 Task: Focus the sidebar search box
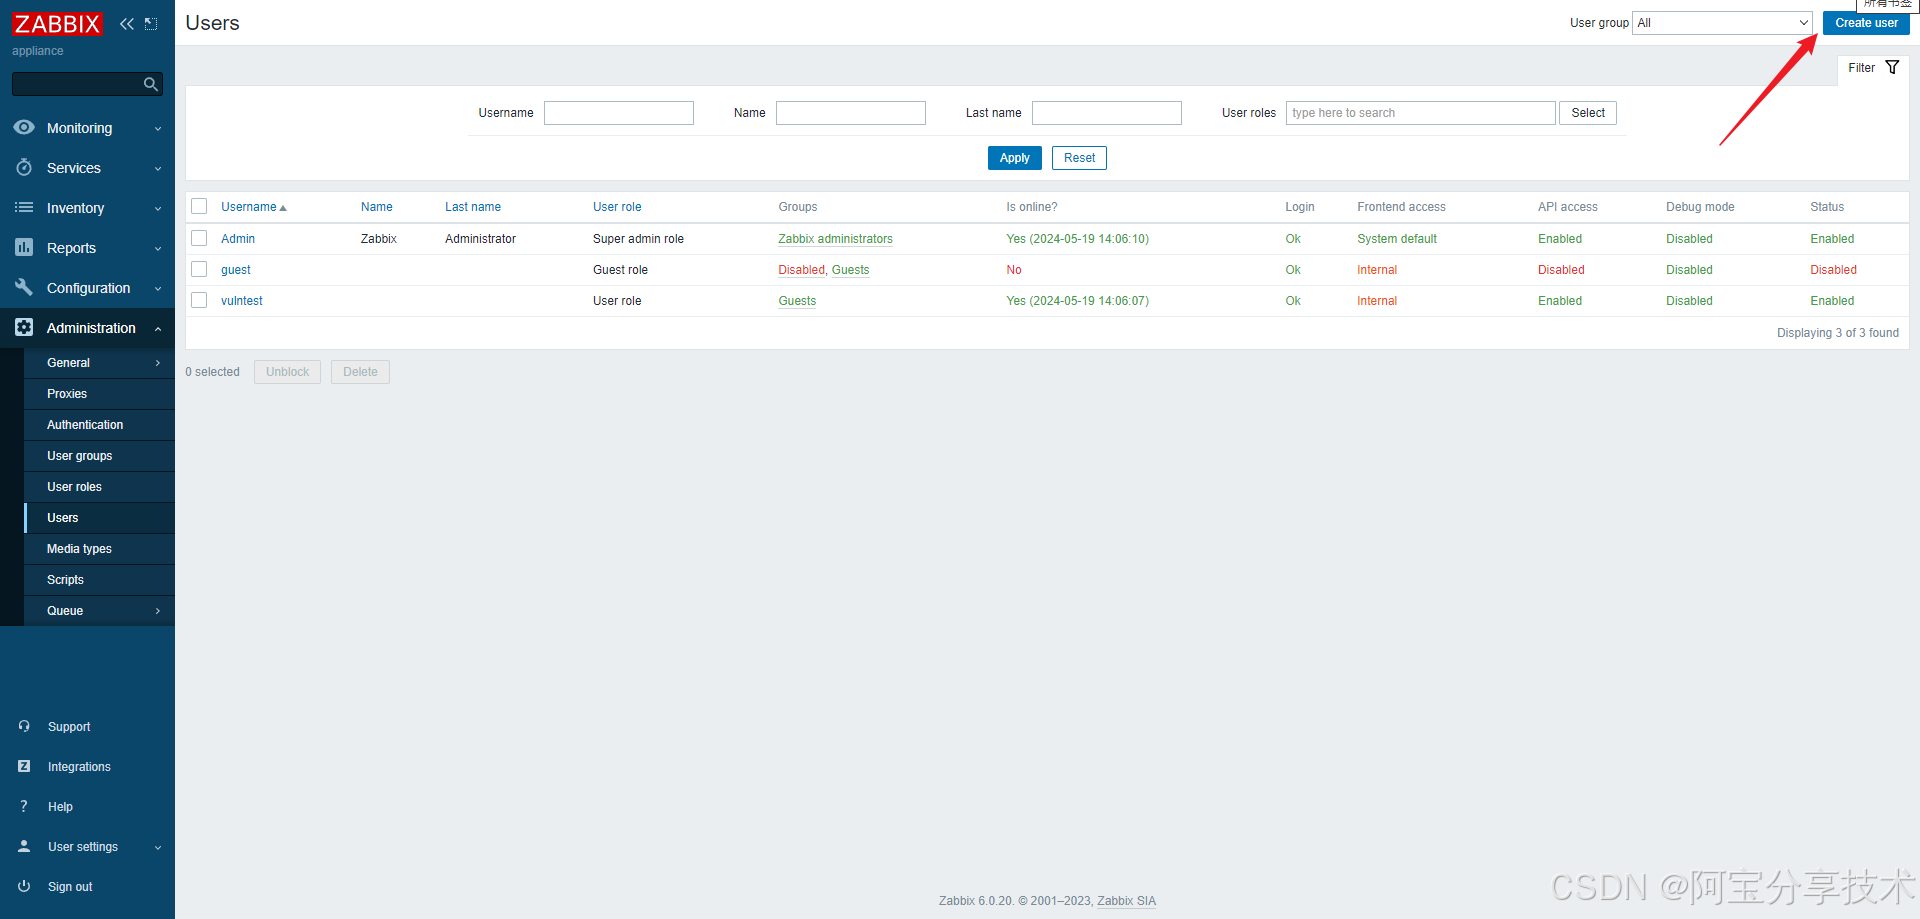[87, 84]
